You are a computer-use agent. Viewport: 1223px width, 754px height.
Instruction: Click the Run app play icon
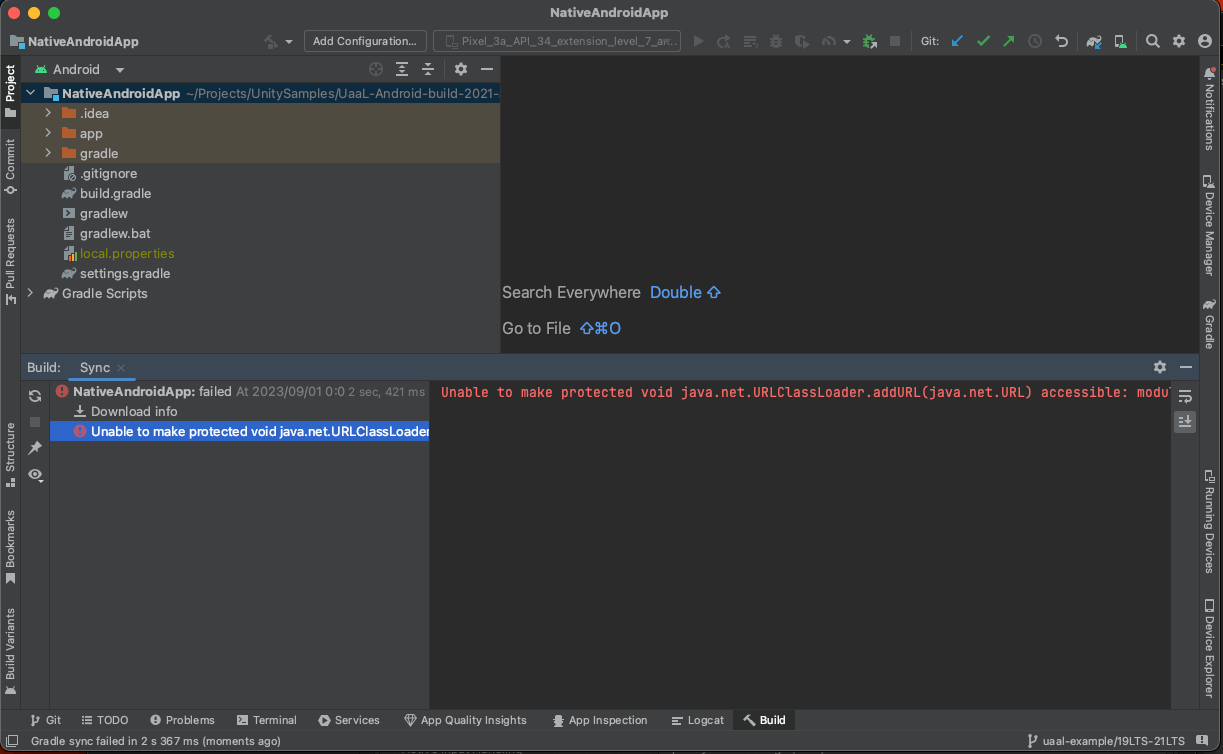pos(699,41)
